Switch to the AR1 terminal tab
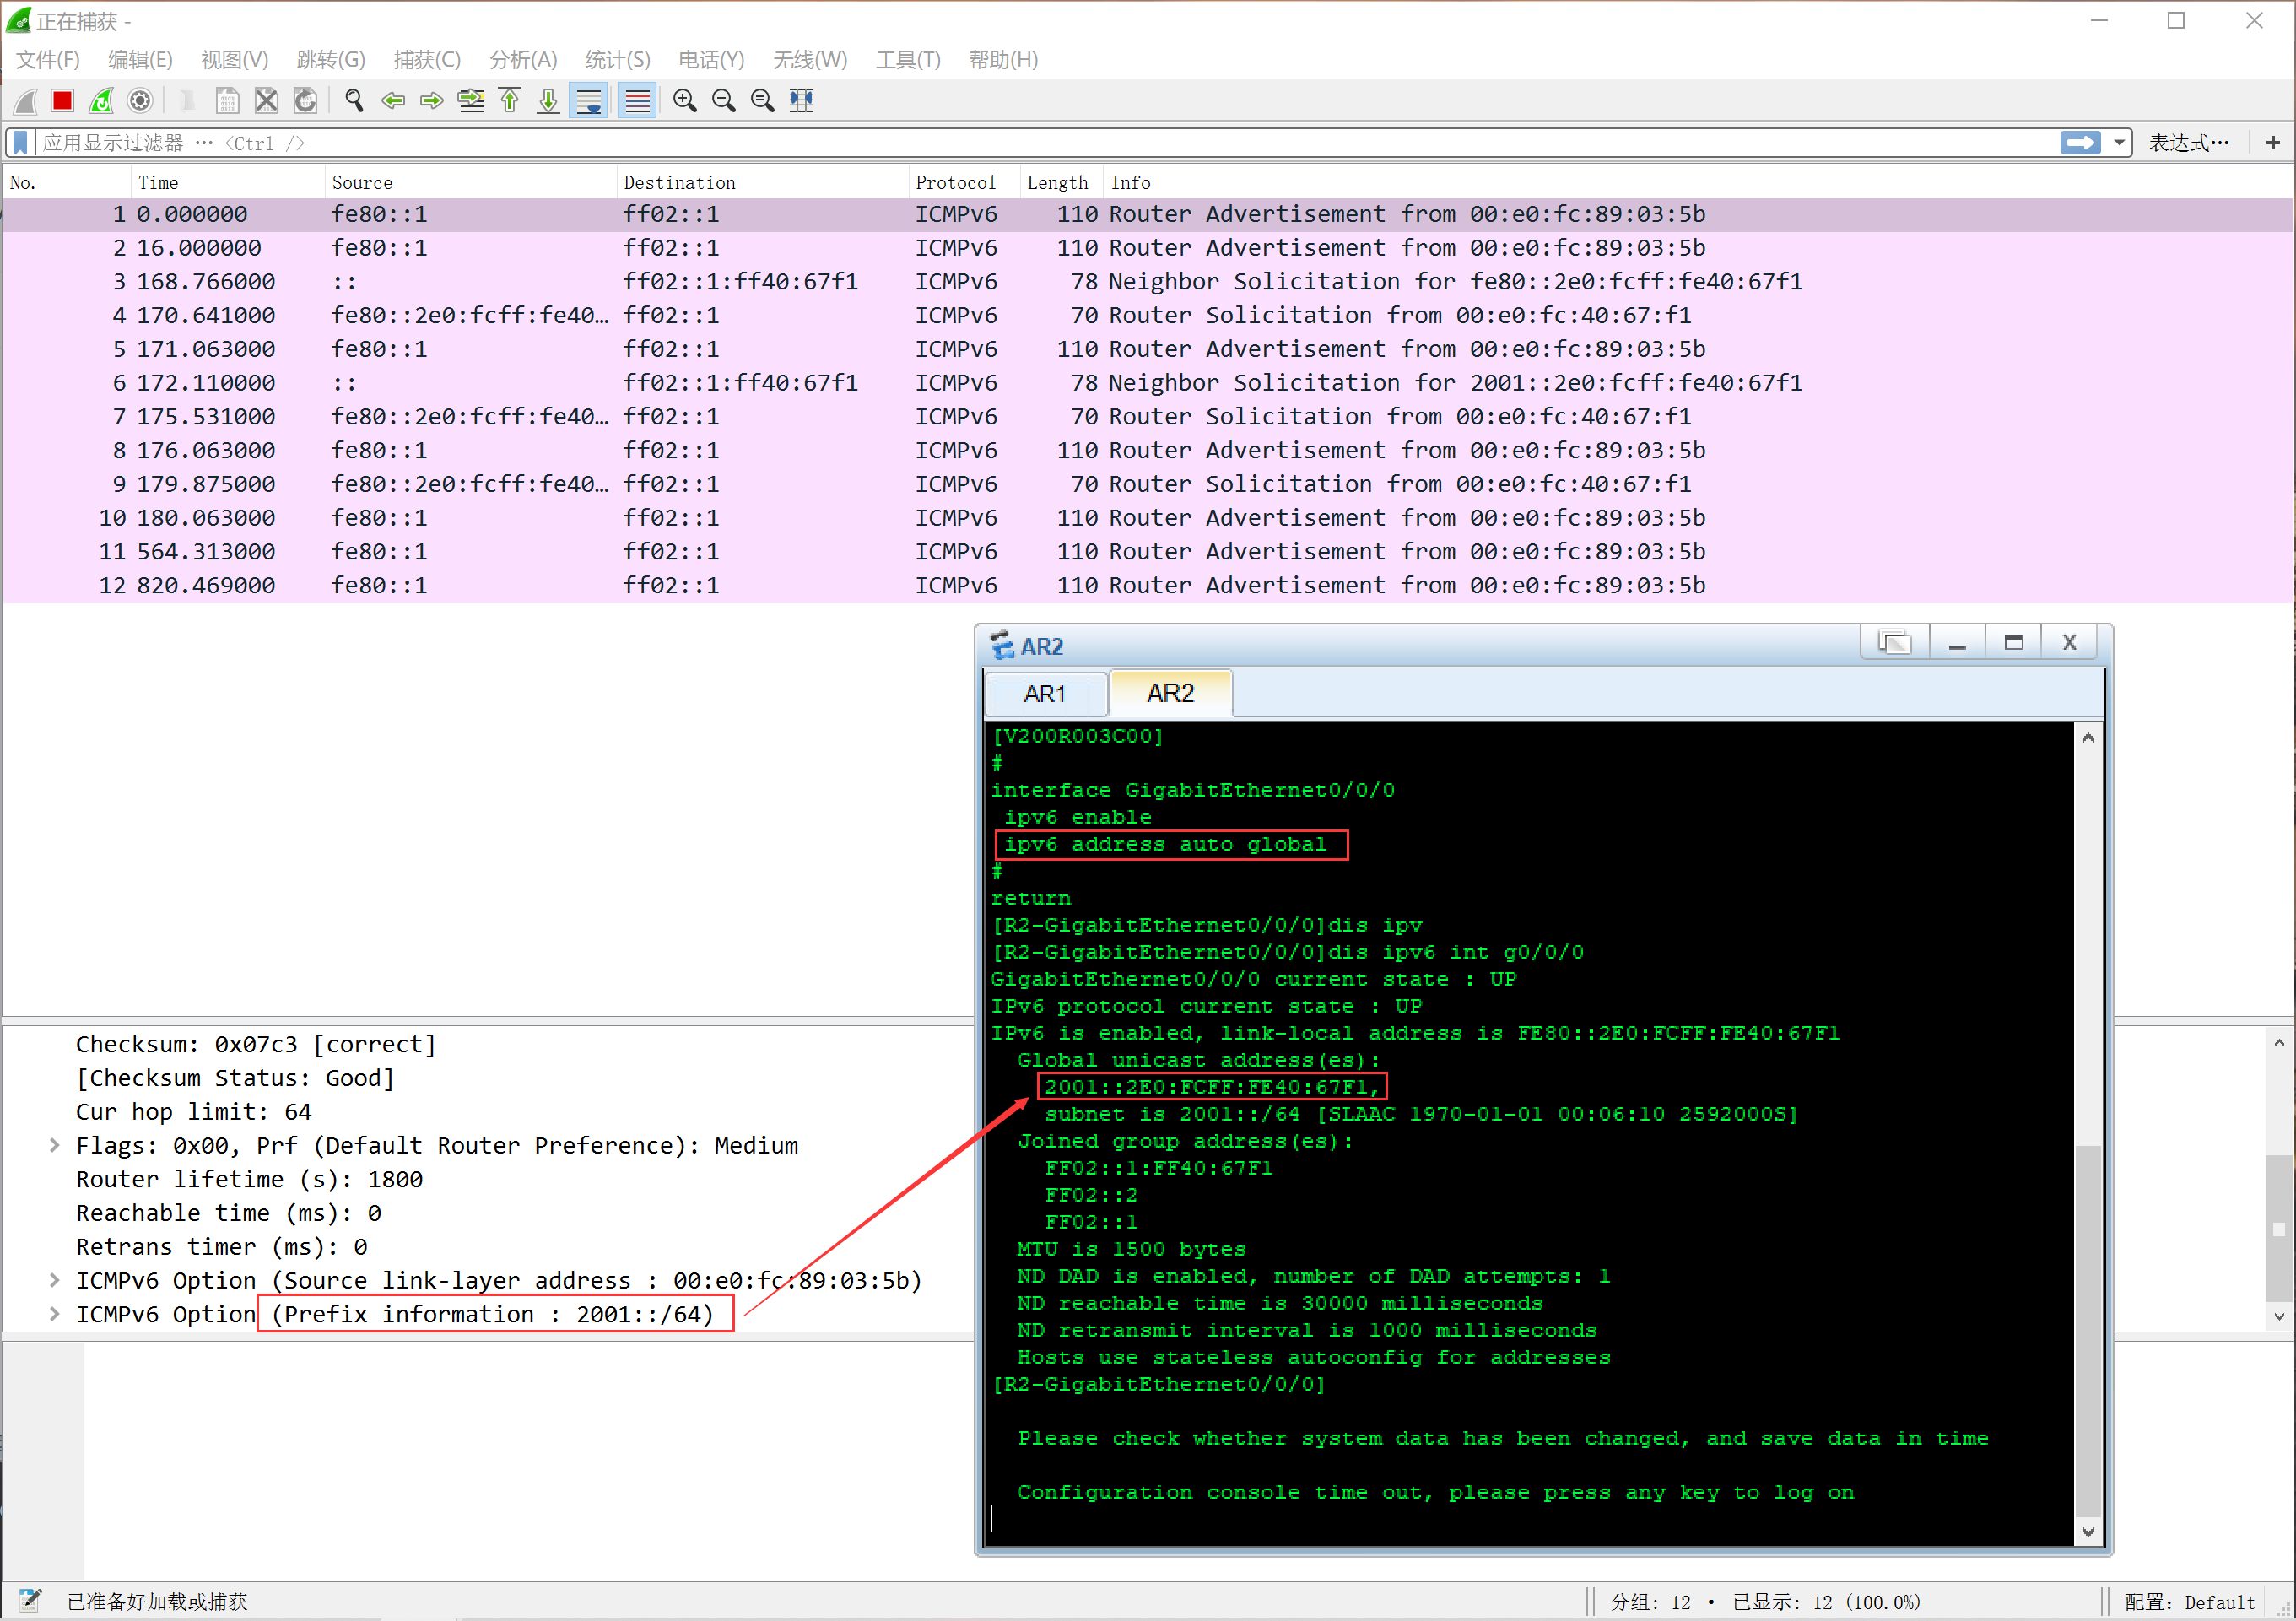The image size is (2296, 1621). coord(1044,694)
